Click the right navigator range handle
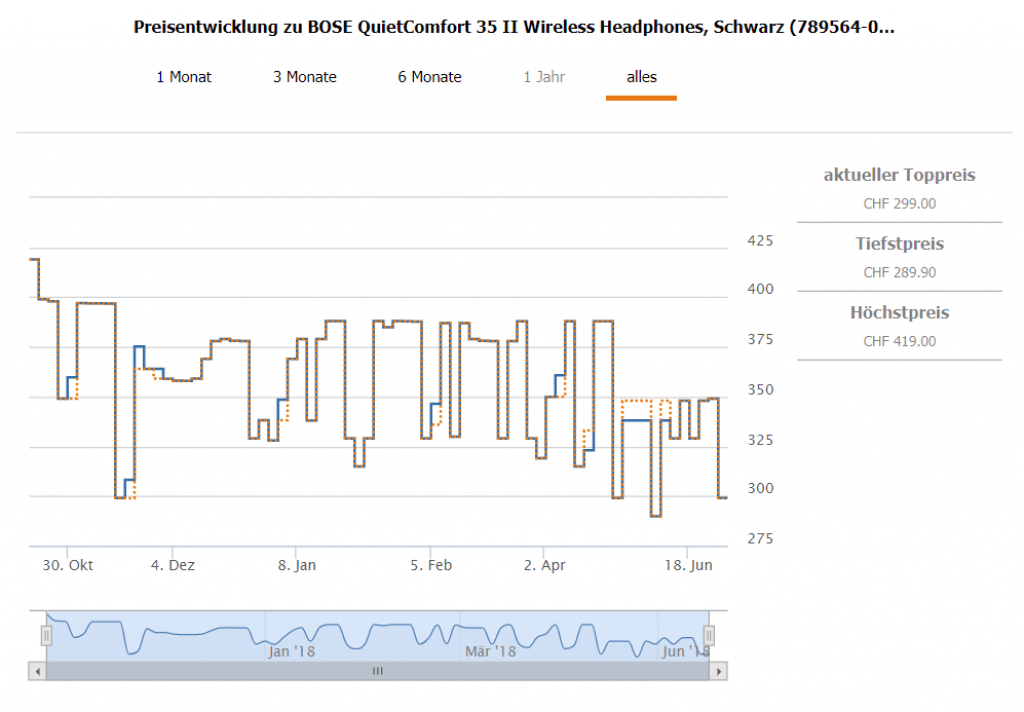Viewport: 1024px width, 712px height. [x=709, y=635]
